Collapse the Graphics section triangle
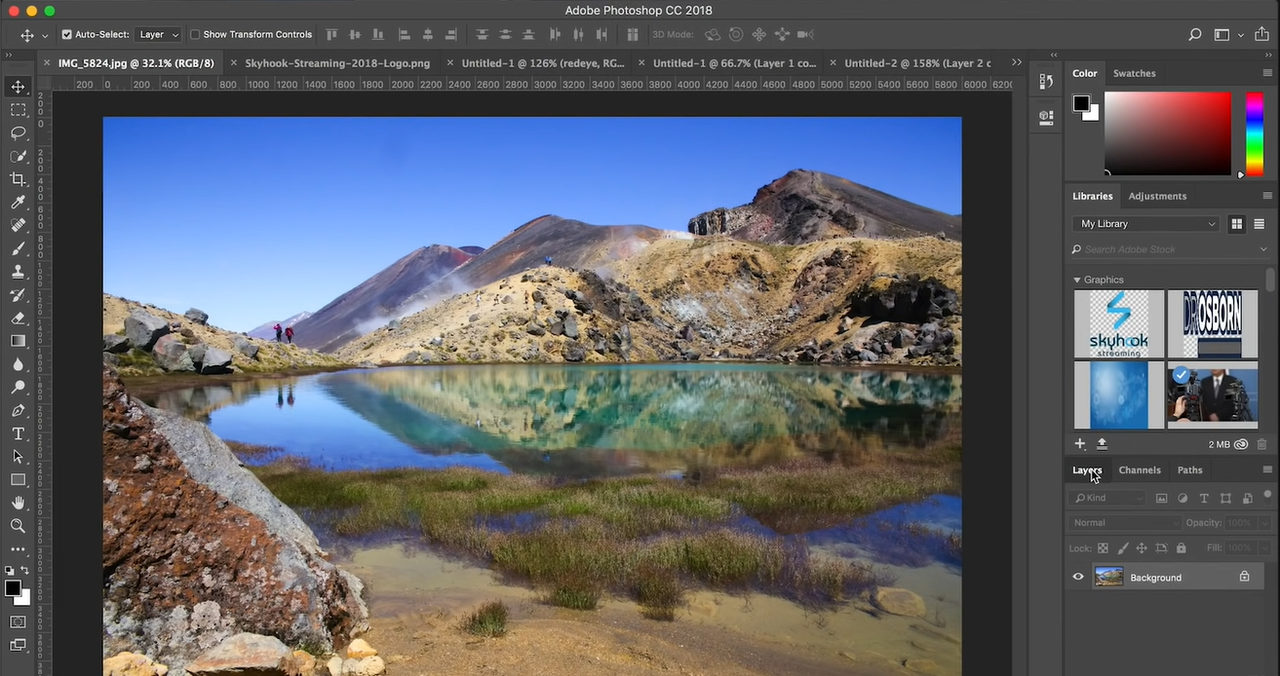Image resolution: width=1280 pixels, height=676 pixels. point(1077,280)
